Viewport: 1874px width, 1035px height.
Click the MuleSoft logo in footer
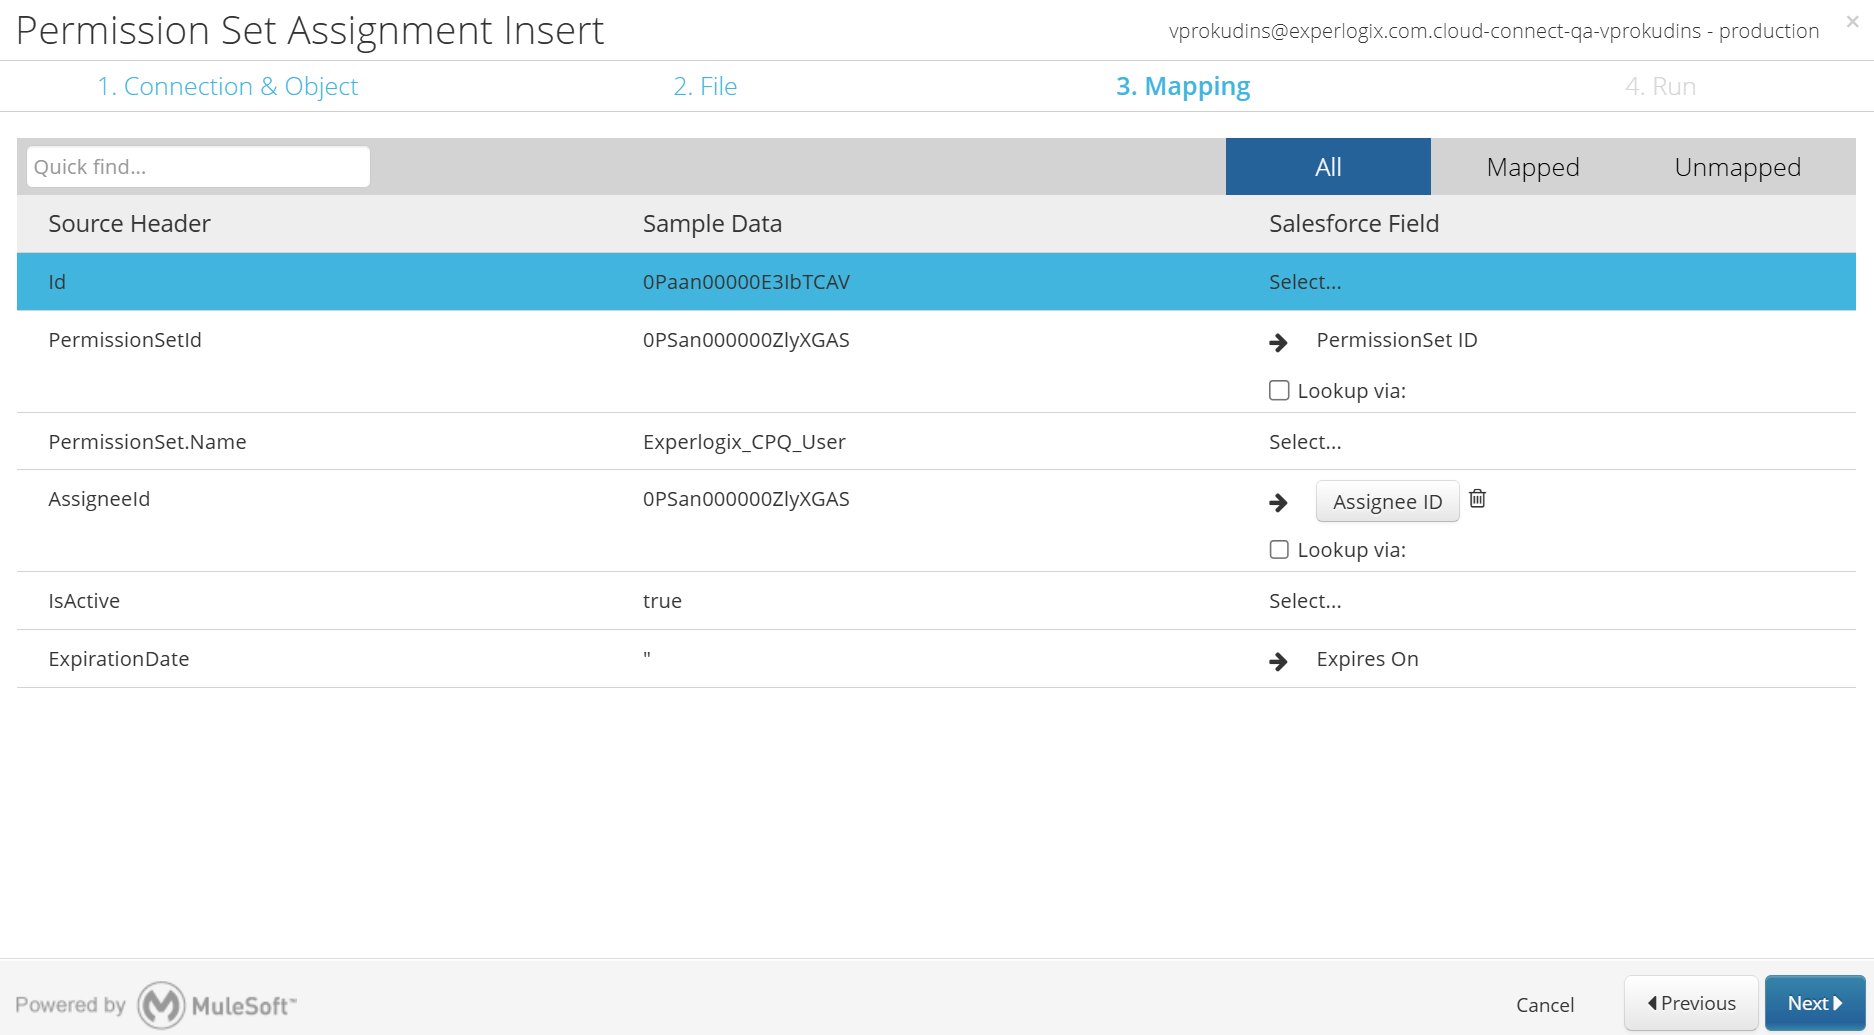coord(217,1005)
